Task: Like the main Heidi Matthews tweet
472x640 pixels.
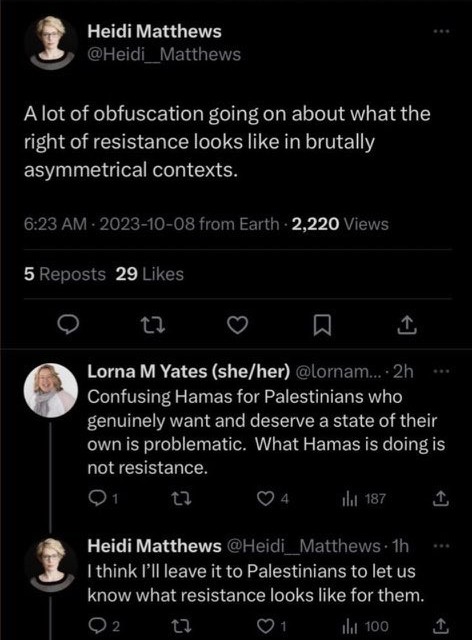Action: pos(238,325)
